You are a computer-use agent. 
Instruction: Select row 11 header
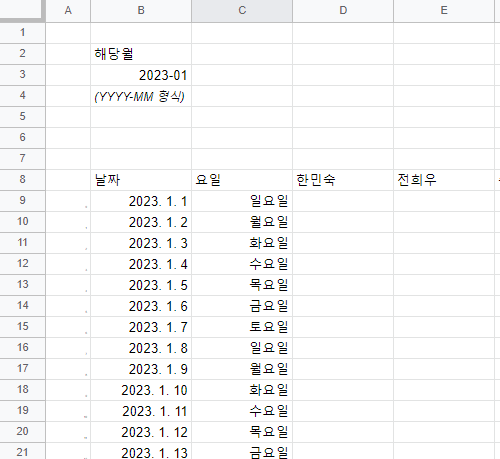pos(22,243)
